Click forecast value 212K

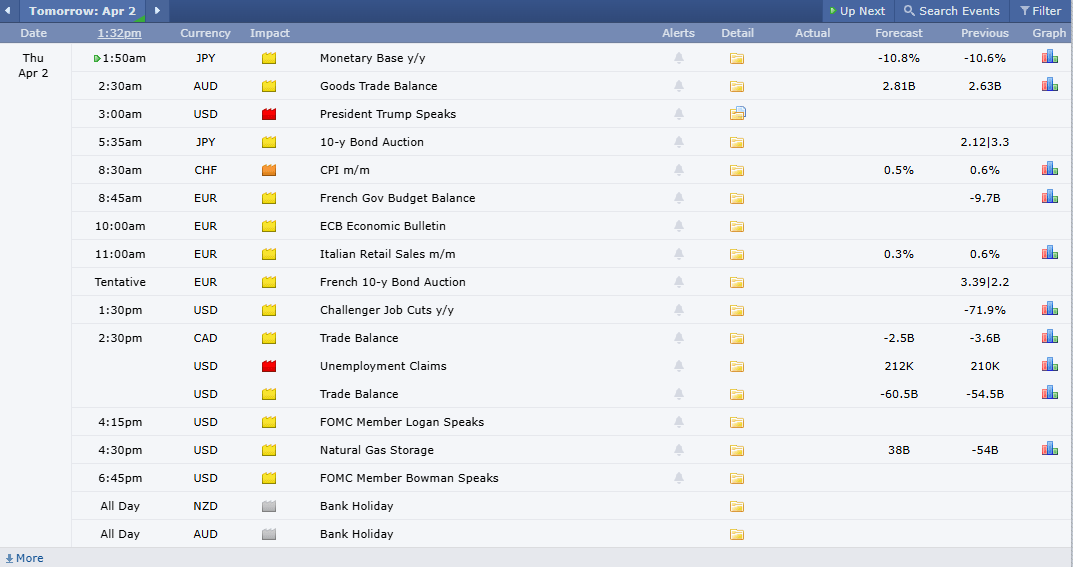click(899, 366)
